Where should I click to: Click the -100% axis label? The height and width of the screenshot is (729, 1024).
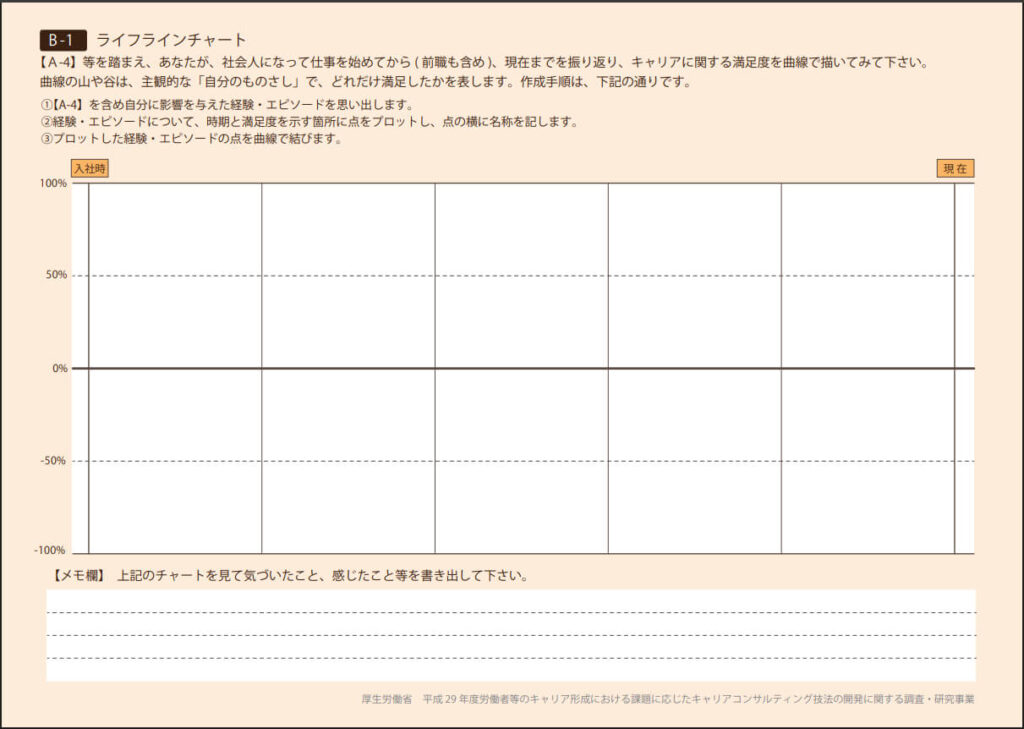coord(50,549)
